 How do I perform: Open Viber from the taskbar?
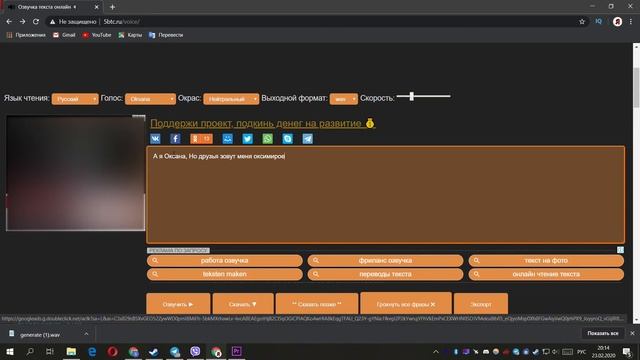195,351
